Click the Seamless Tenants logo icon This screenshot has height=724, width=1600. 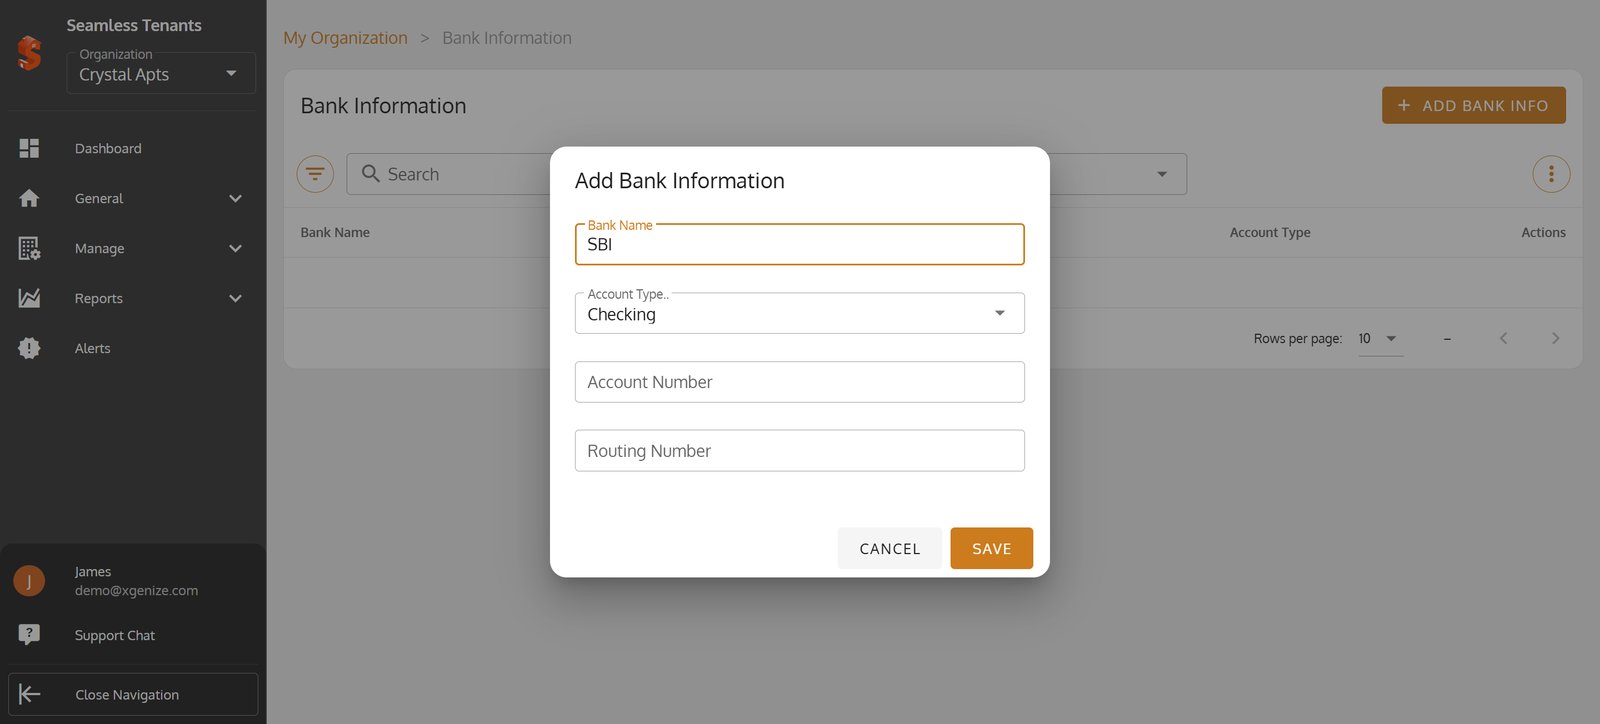[x=29, y=53]
